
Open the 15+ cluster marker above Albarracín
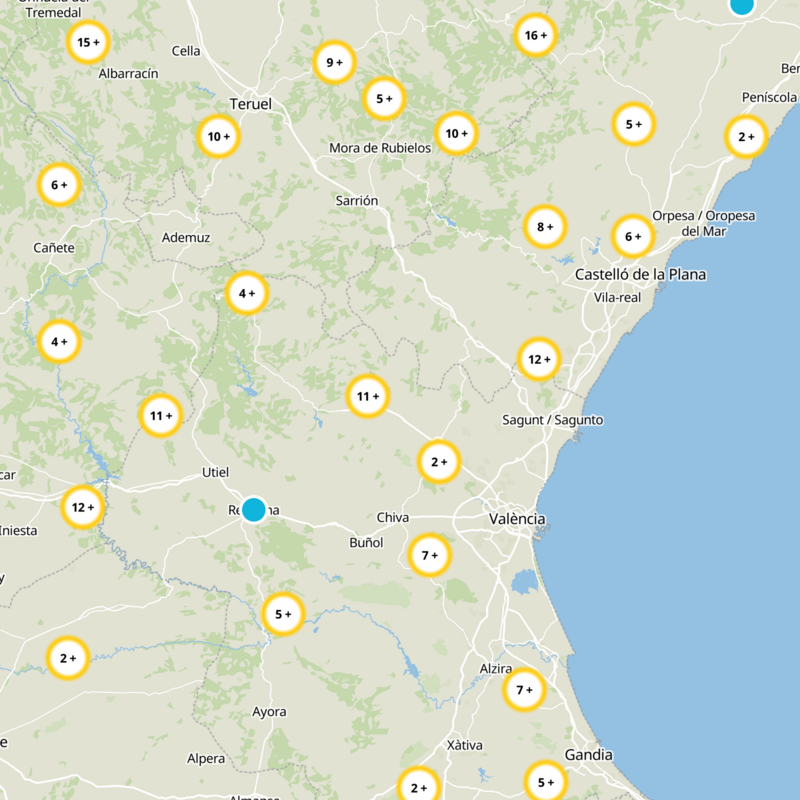(x=88, y=42)
